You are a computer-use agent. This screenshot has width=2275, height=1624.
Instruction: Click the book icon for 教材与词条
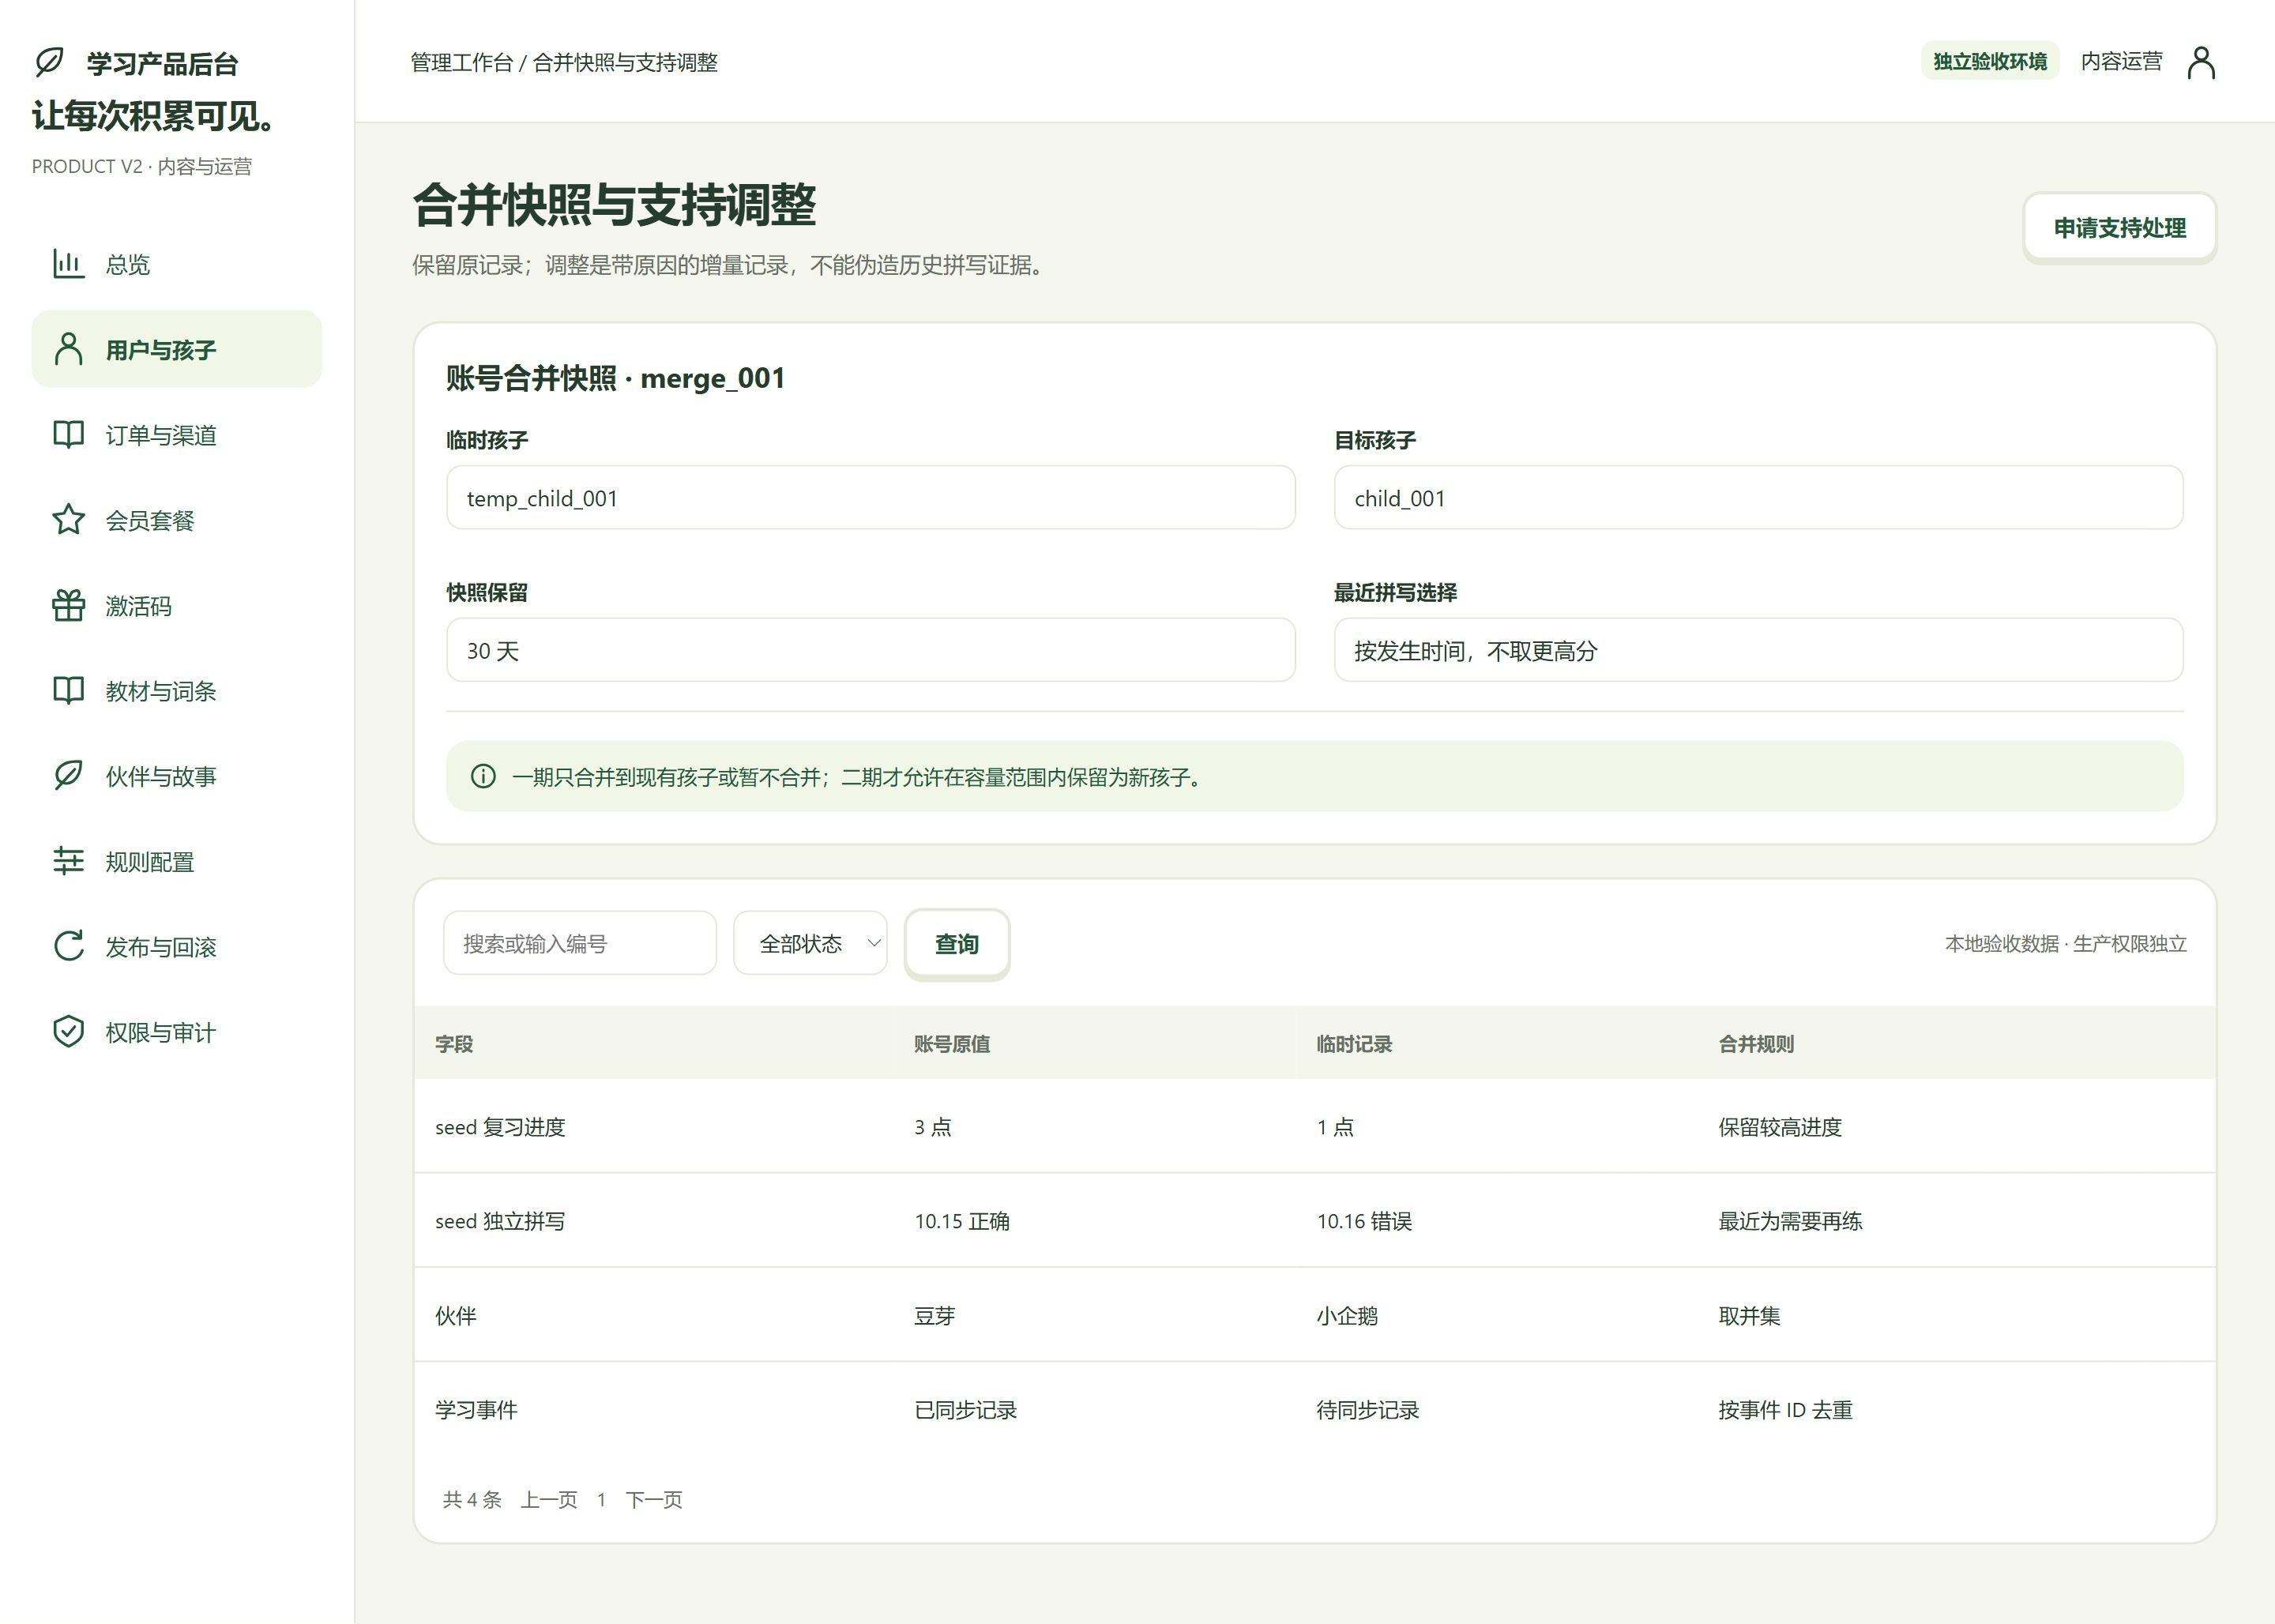pos(68,690)
